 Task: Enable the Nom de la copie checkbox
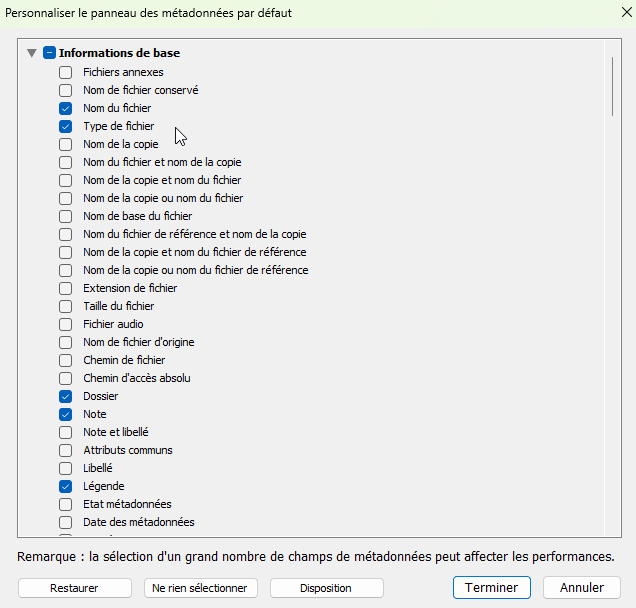point(66,144)
